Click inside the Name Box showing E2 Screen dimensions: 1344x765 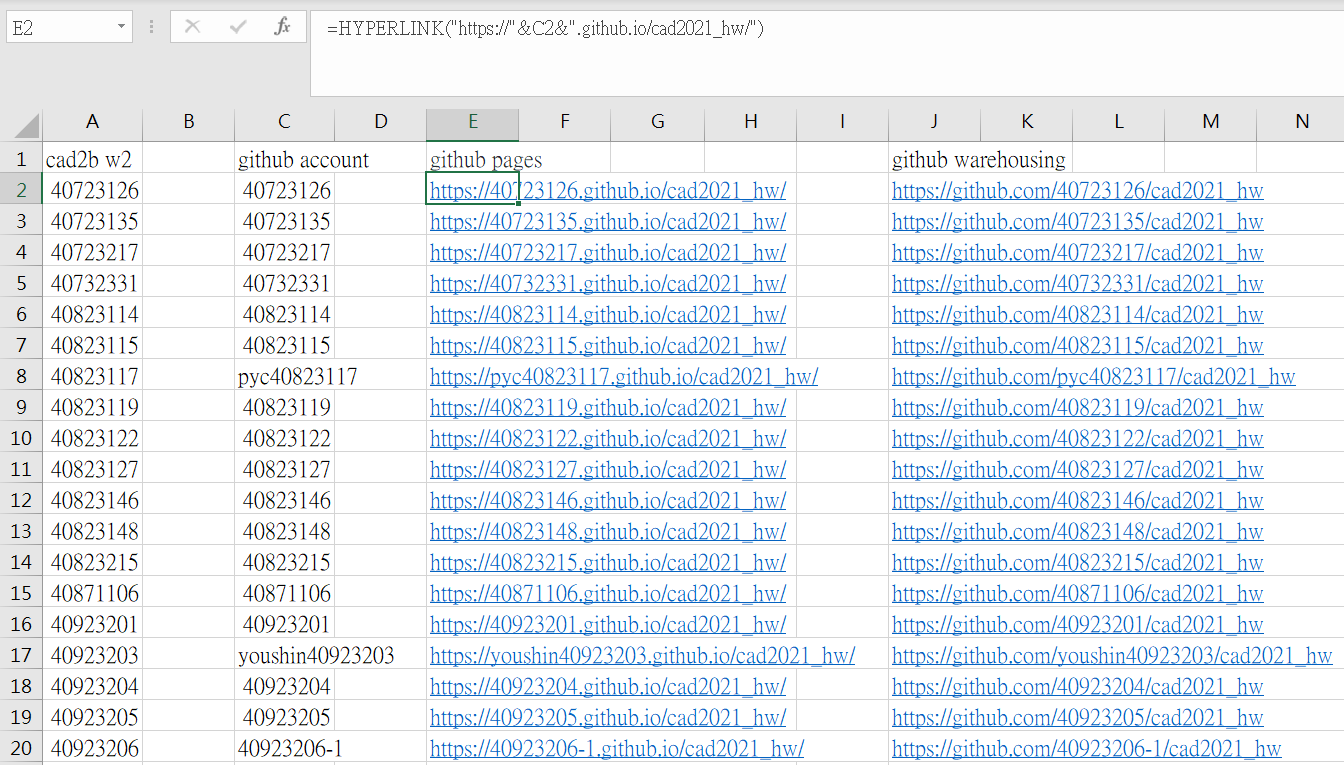[60, 27]
